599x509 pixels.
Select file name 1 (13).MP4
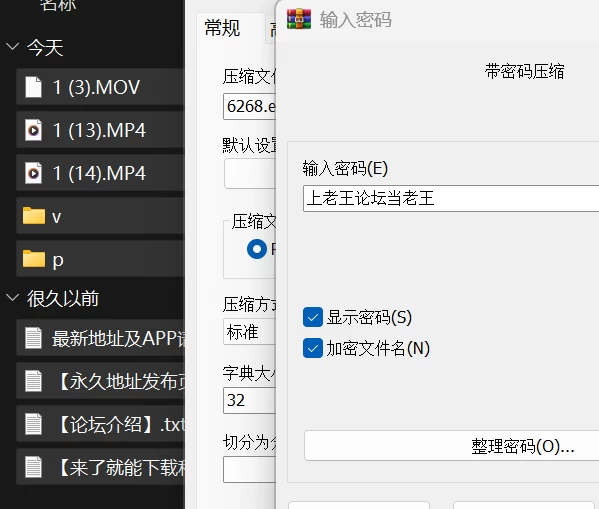click(x=99, y=130)
